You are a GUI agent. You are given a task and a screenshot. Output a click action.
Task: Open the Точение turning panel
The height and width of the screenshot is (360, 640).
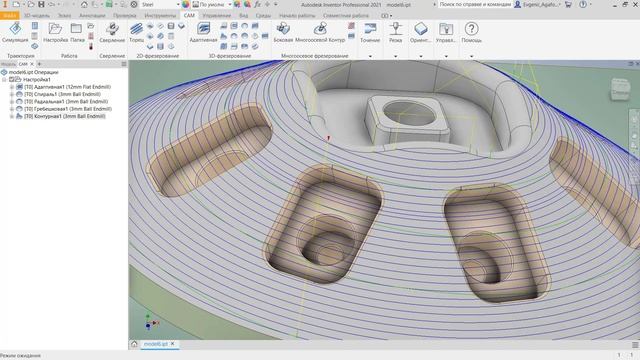[x=370, y=33]
